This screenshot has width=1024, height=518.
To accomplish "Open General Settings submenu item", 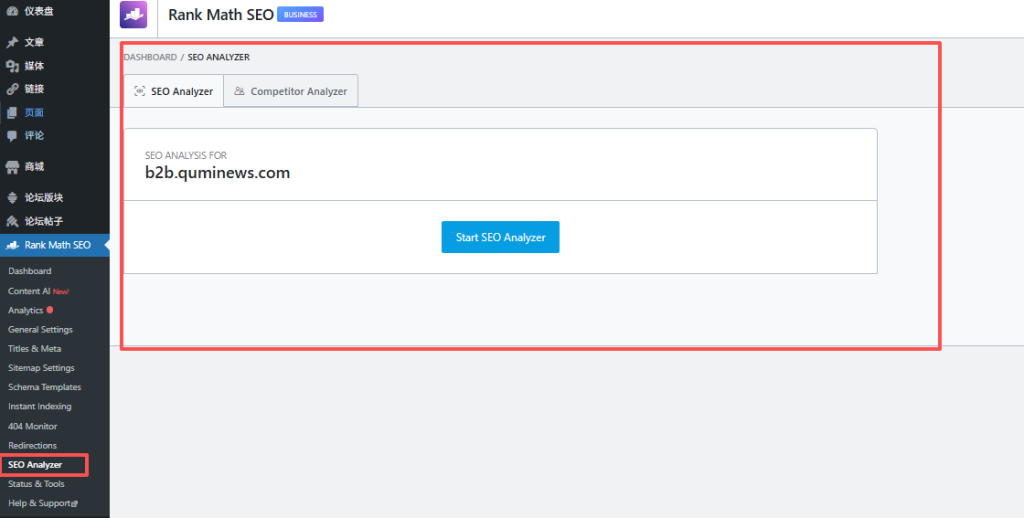I will 40,330.
